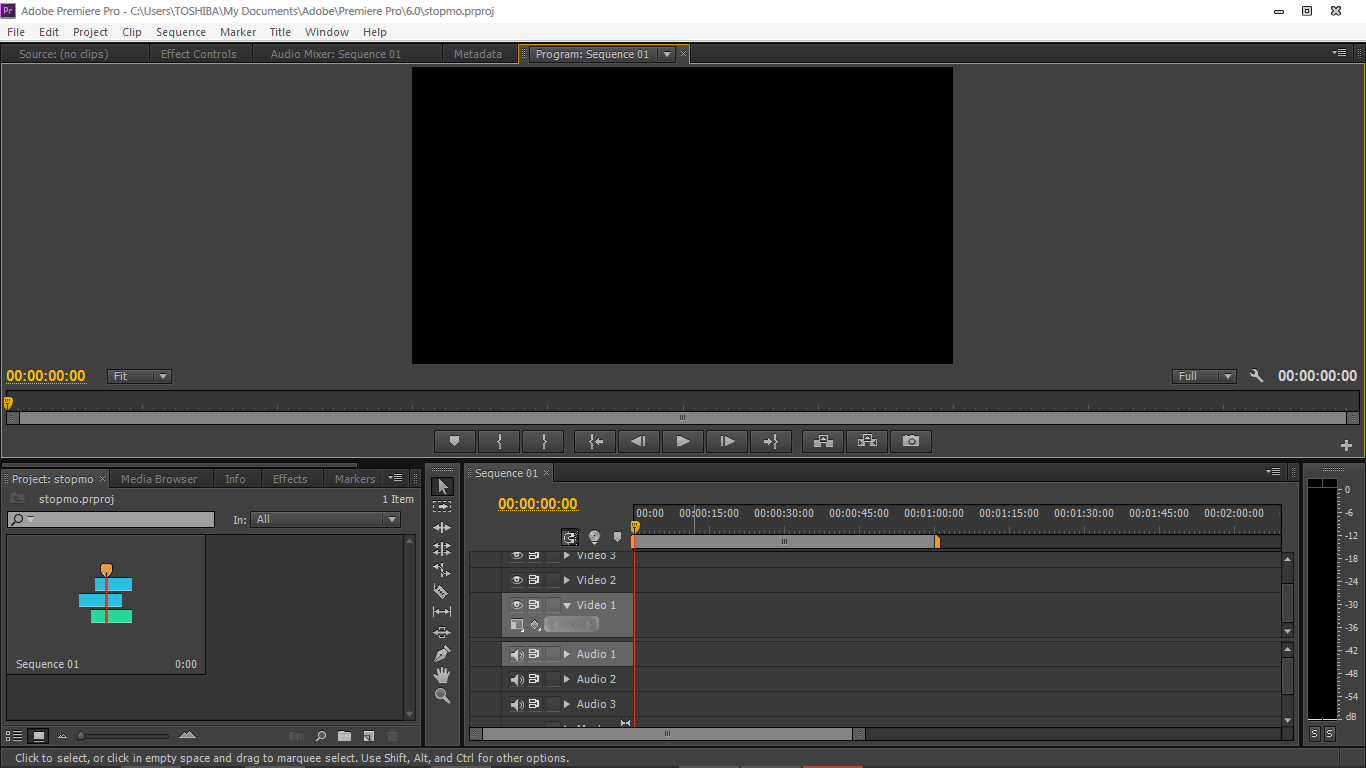Open the In: All filter dropdown

326,519
